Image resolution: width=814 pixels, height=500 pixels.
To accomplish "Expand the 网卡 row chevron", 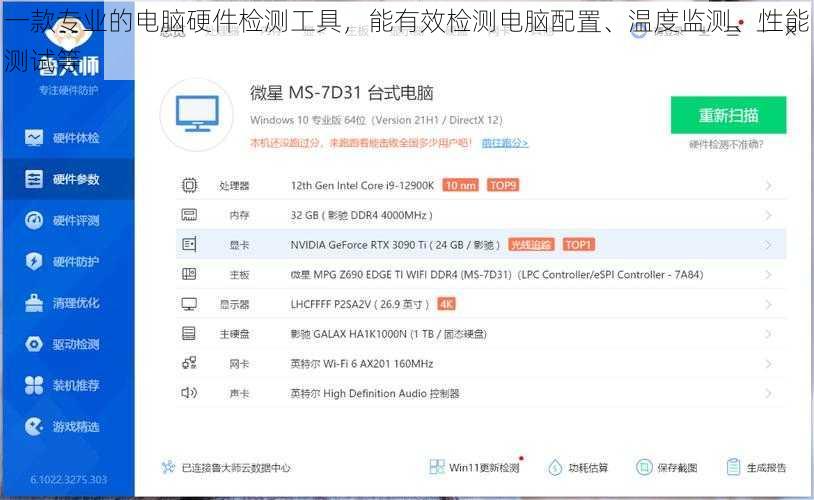I will 768,363.
